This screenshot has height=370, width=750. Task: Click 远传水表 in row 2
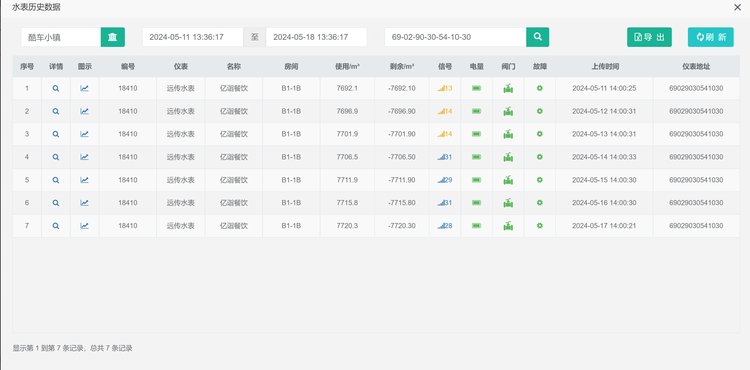click(x=181, y=111)
